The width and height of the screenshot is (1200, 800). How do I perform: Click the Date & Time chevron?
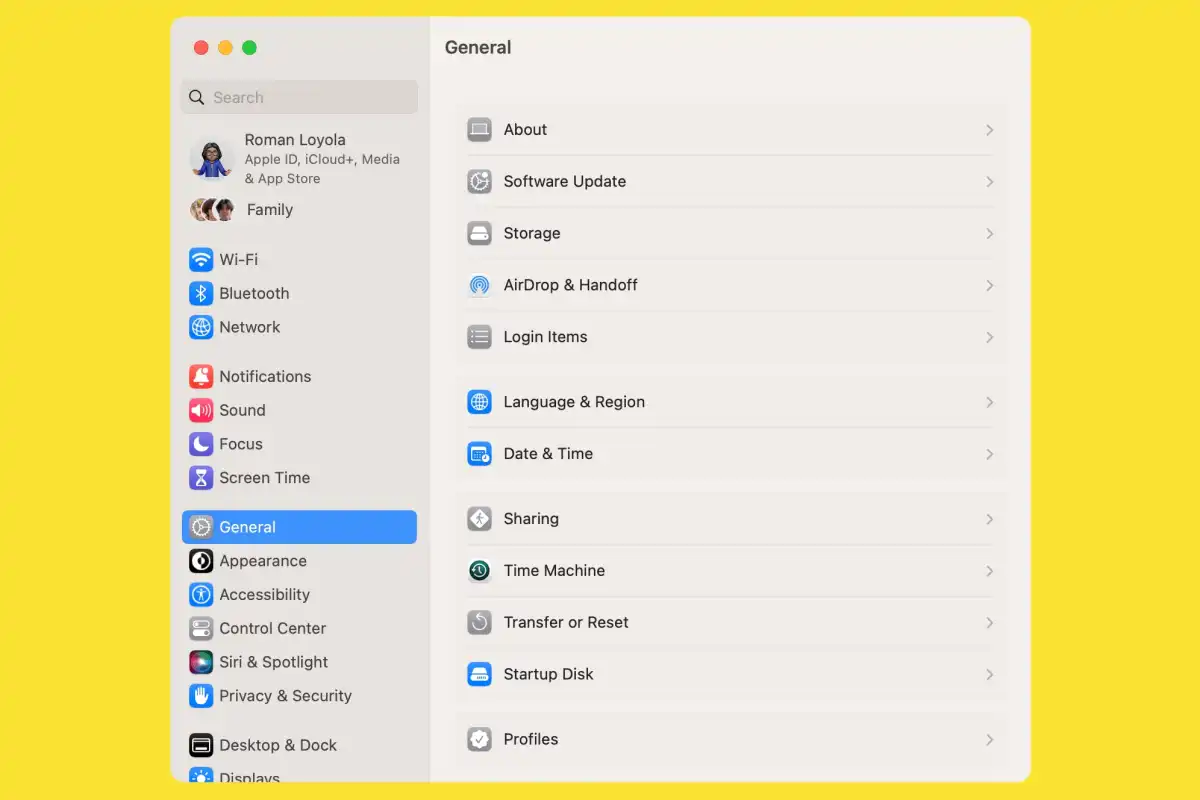tap(989, 454)
